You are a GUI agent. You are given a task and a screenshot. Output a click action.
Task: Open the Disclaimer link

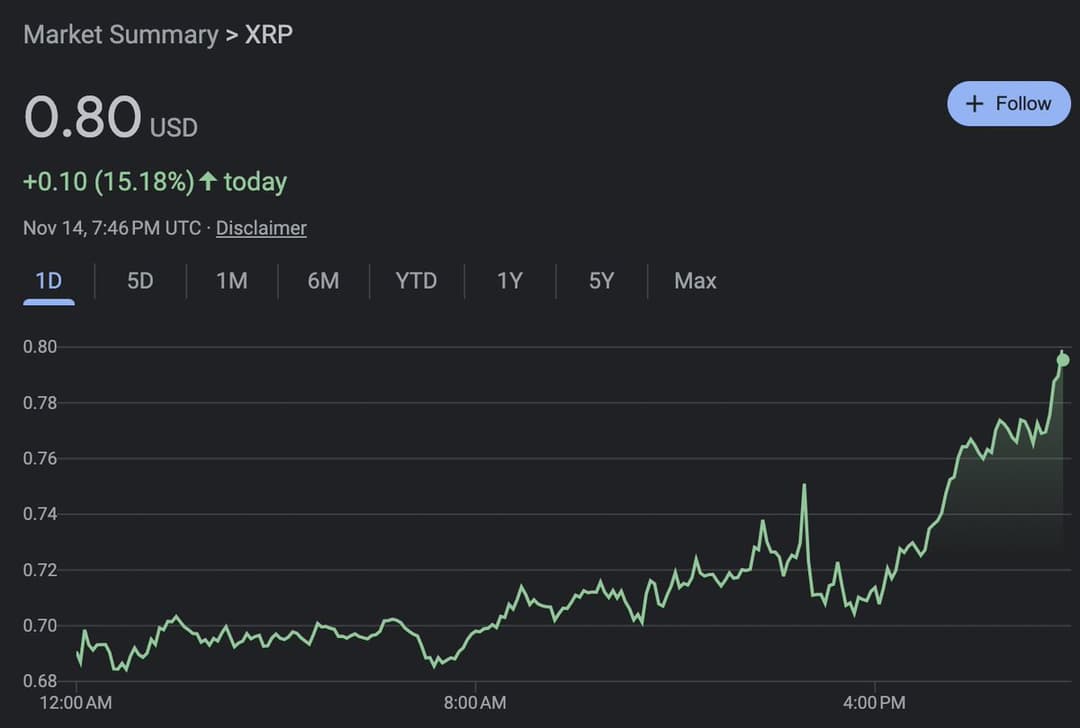point(261,228)
